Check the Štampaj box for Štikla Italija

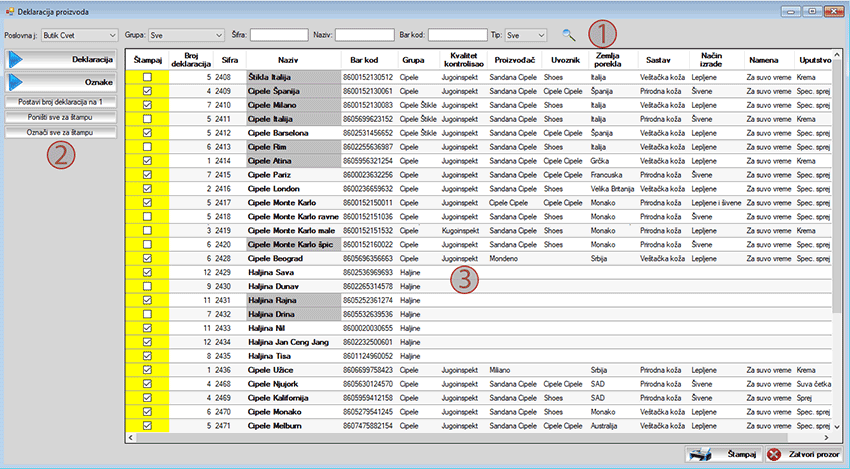[x=147, y=77]
